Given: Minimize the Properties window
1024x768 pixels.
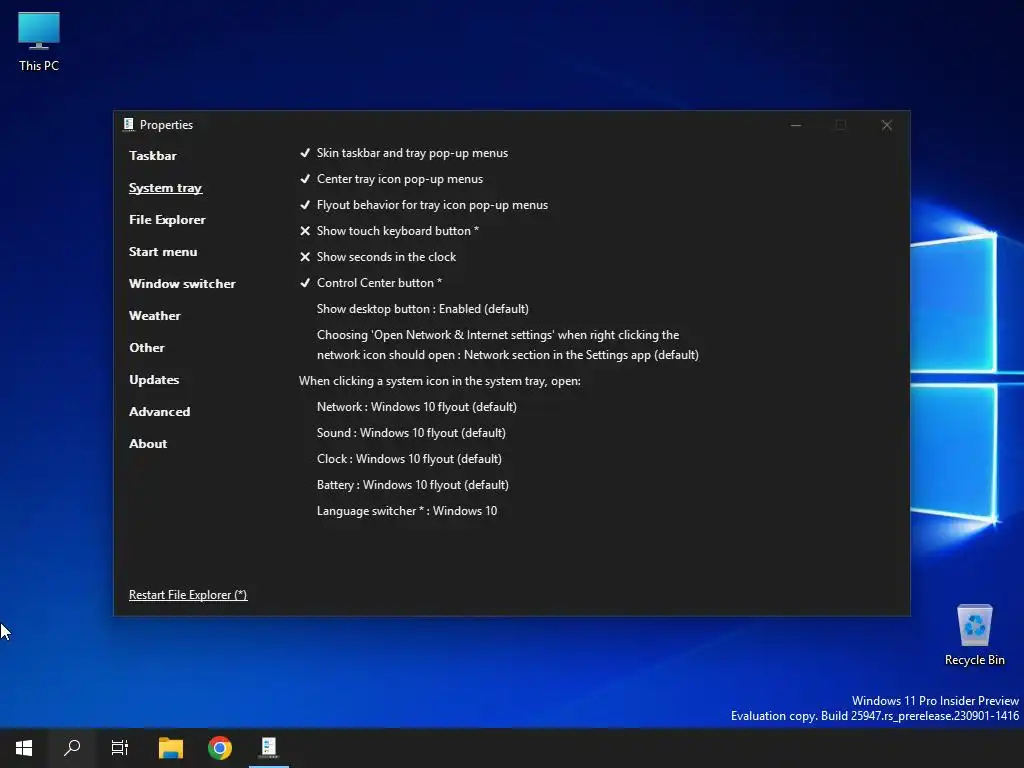Looking at the screenshot, I should point(795,125).
